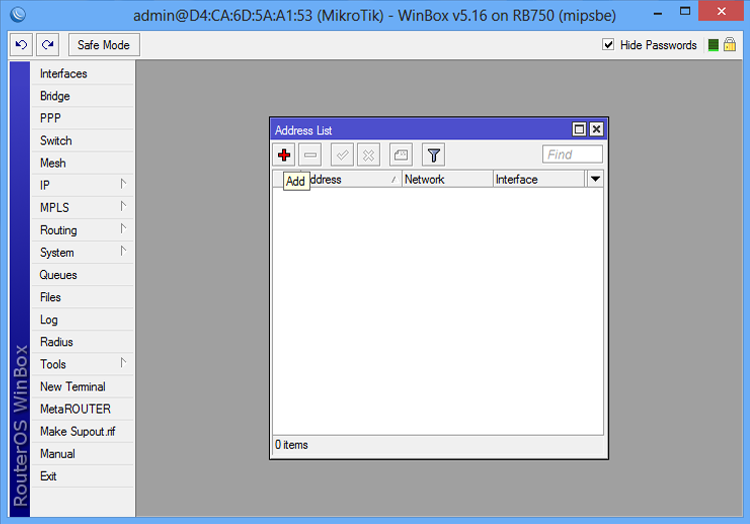Expand the System submenu arrow

(x=123, y=251)
